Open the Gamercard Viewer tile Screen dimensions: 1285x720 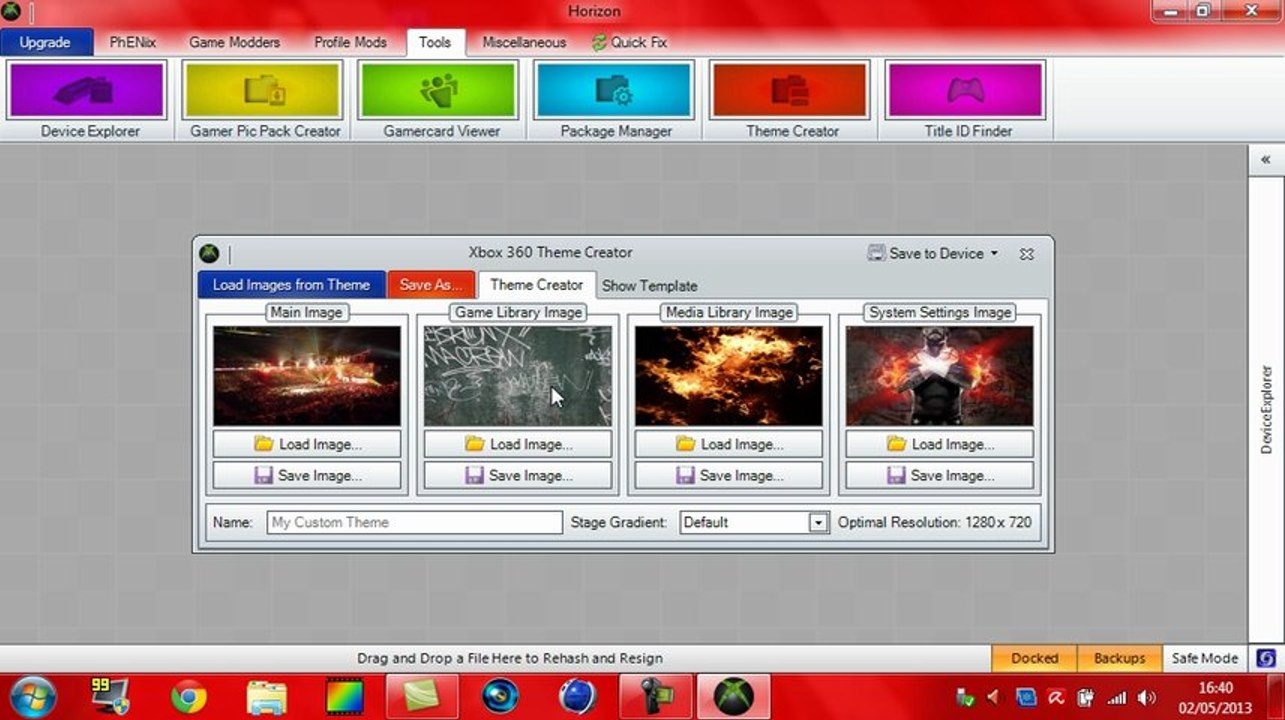[440, 100]
